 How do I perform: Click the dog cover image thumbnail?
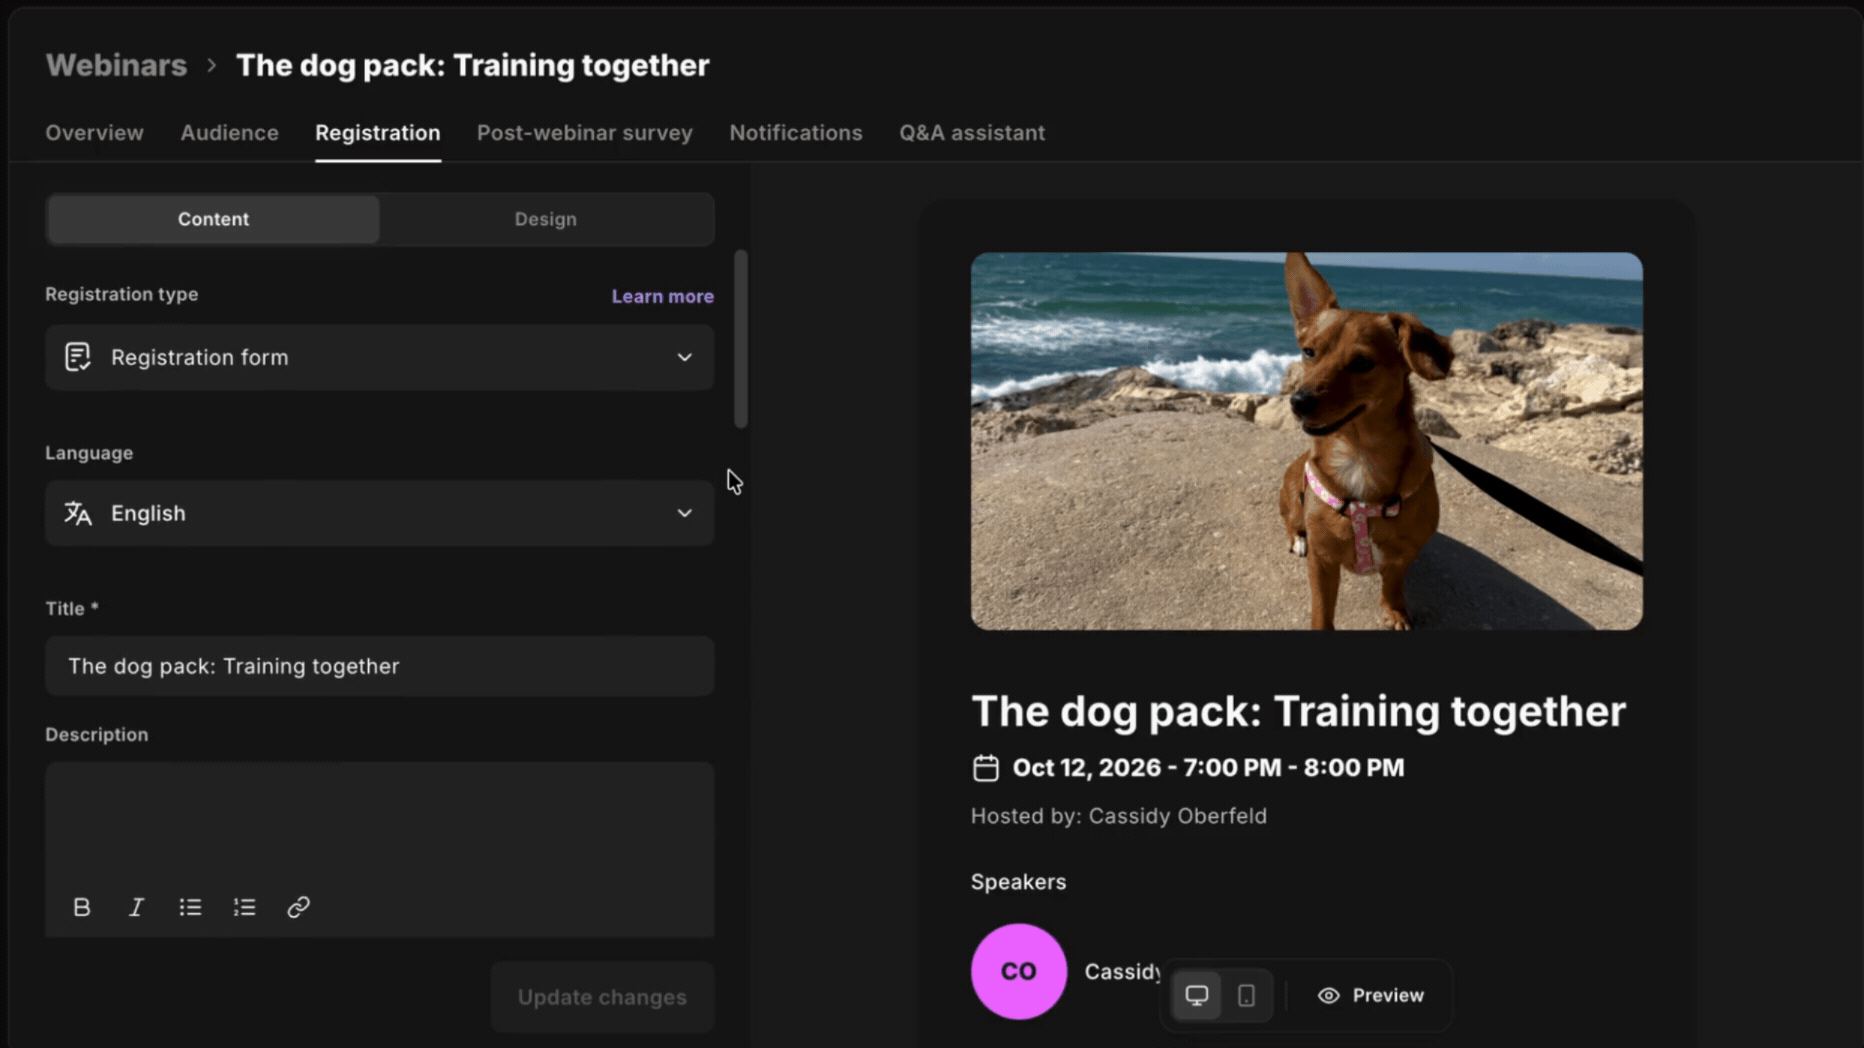[1306, 441]
